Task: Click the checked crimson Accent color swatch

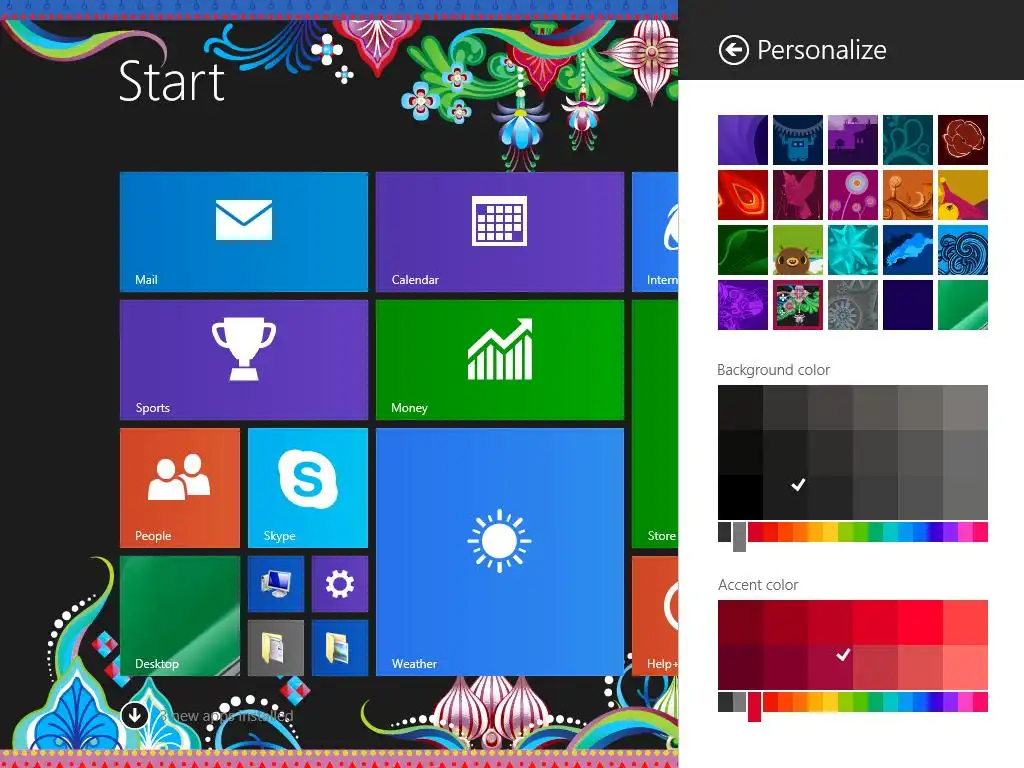Action: [x=830, y=667]
